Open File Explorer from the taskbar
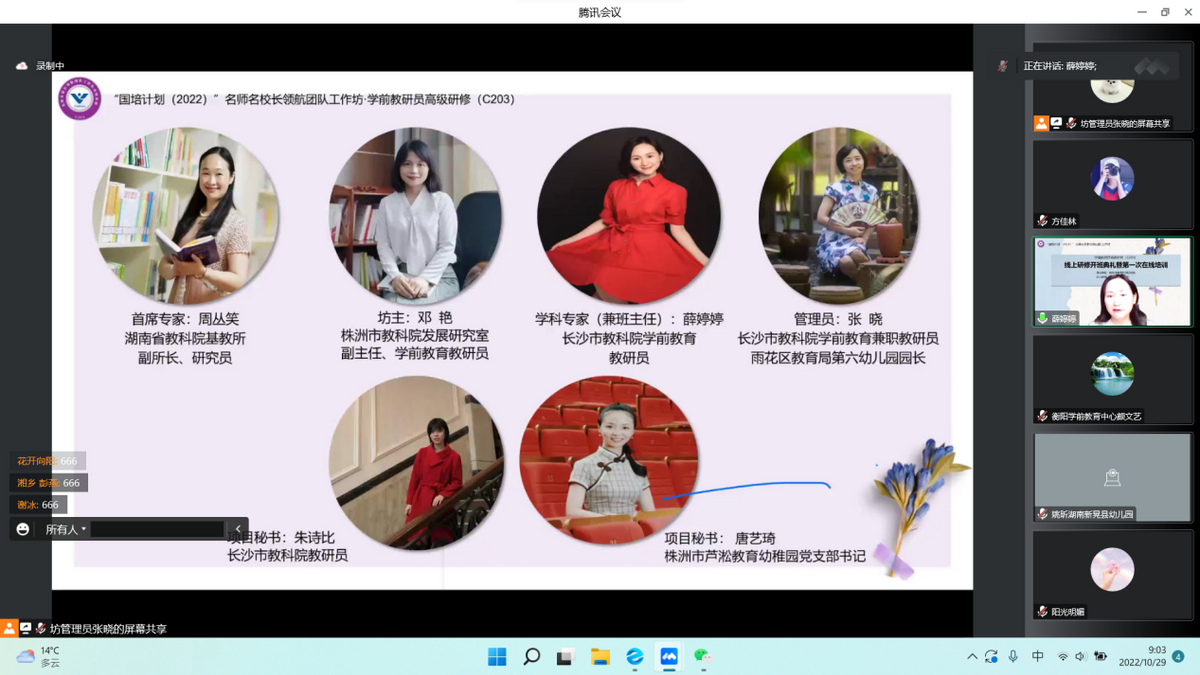1200x675 pixels. 600,657
